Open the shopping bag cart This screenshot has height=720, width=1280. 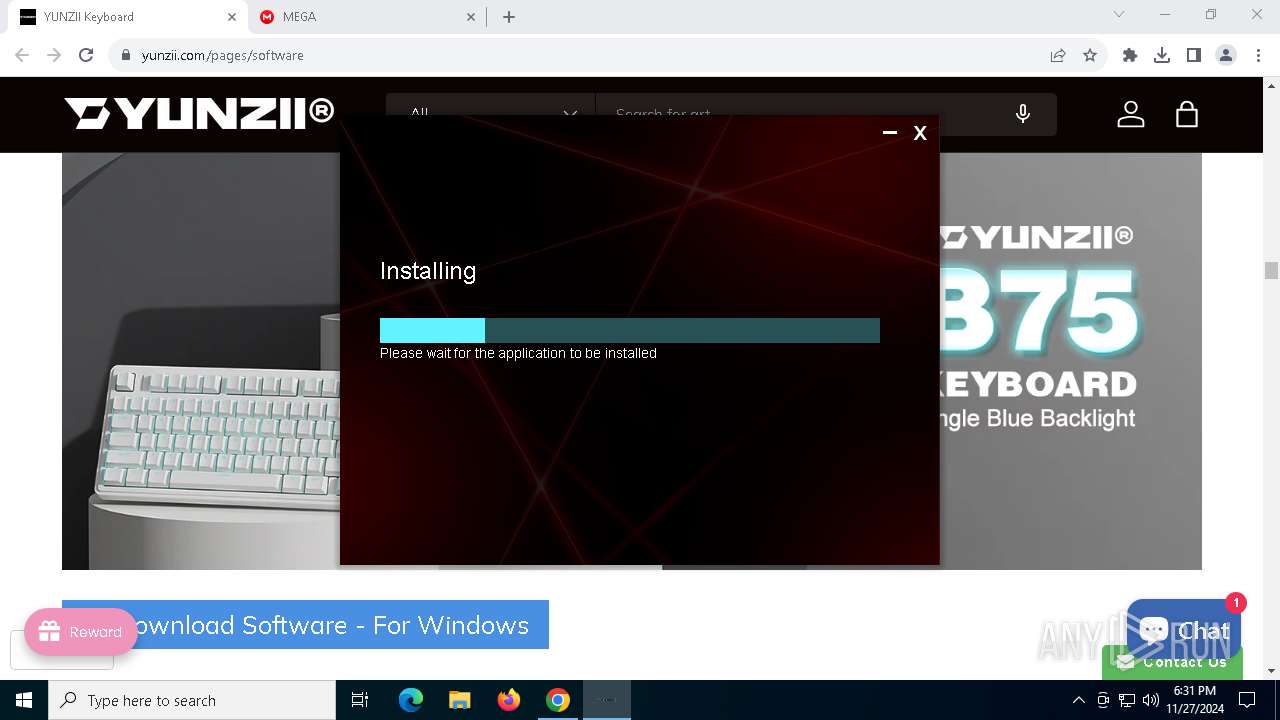point(1187,114)
